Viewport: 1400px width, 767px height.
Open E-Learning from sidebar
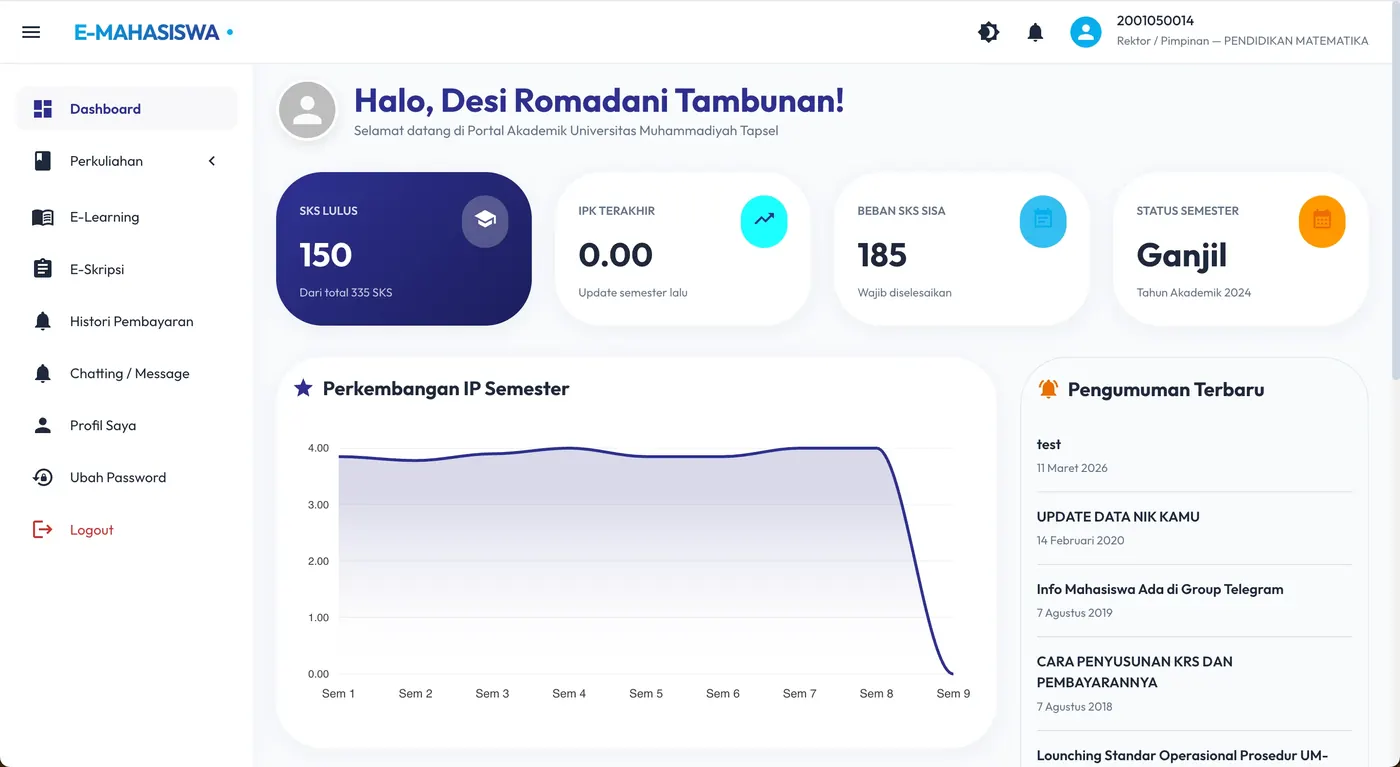127,217
